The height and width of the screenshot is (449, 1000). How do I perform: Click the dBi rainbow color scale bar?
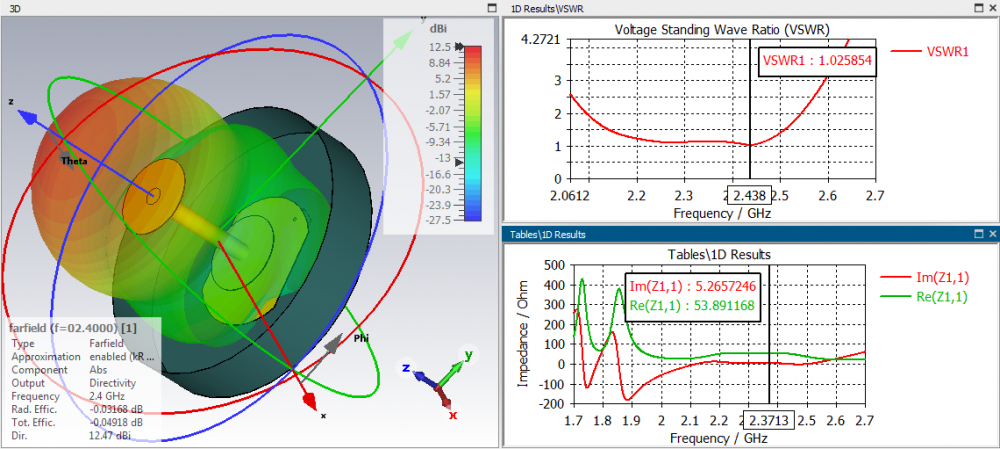point(473,133)
